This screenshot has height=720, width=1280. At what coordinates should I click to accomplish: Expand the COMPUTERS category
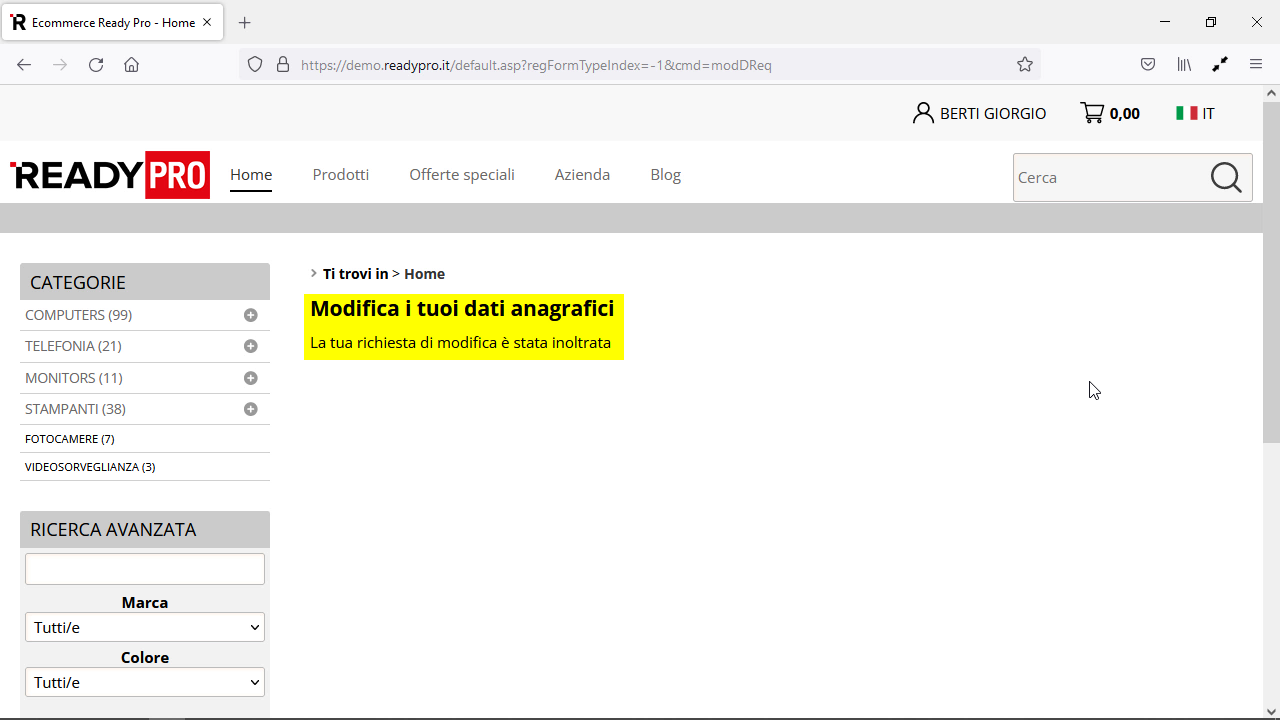click(x=250, y=315)
